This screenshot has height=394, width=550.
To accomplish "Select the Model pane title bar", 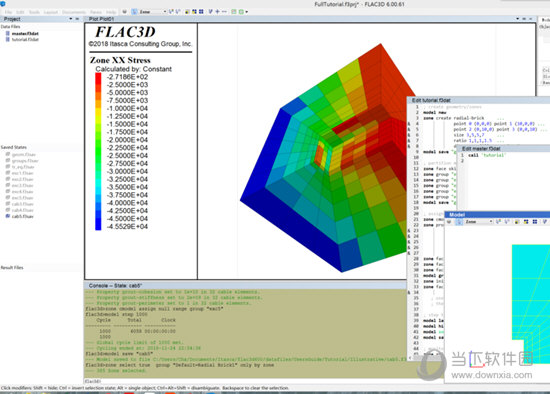I will (498, 215).
